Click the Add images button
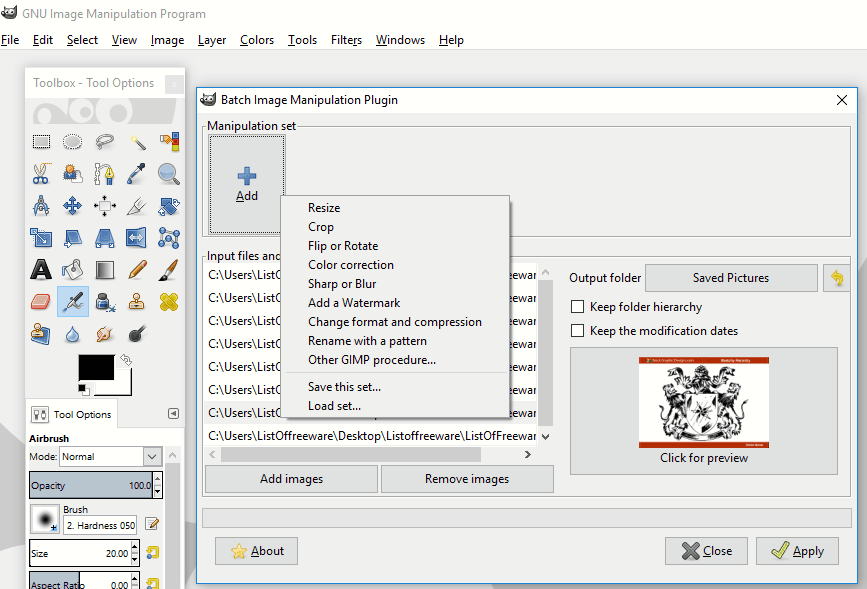Viewport: 867px width, 589px height. (x=291, y=479)
